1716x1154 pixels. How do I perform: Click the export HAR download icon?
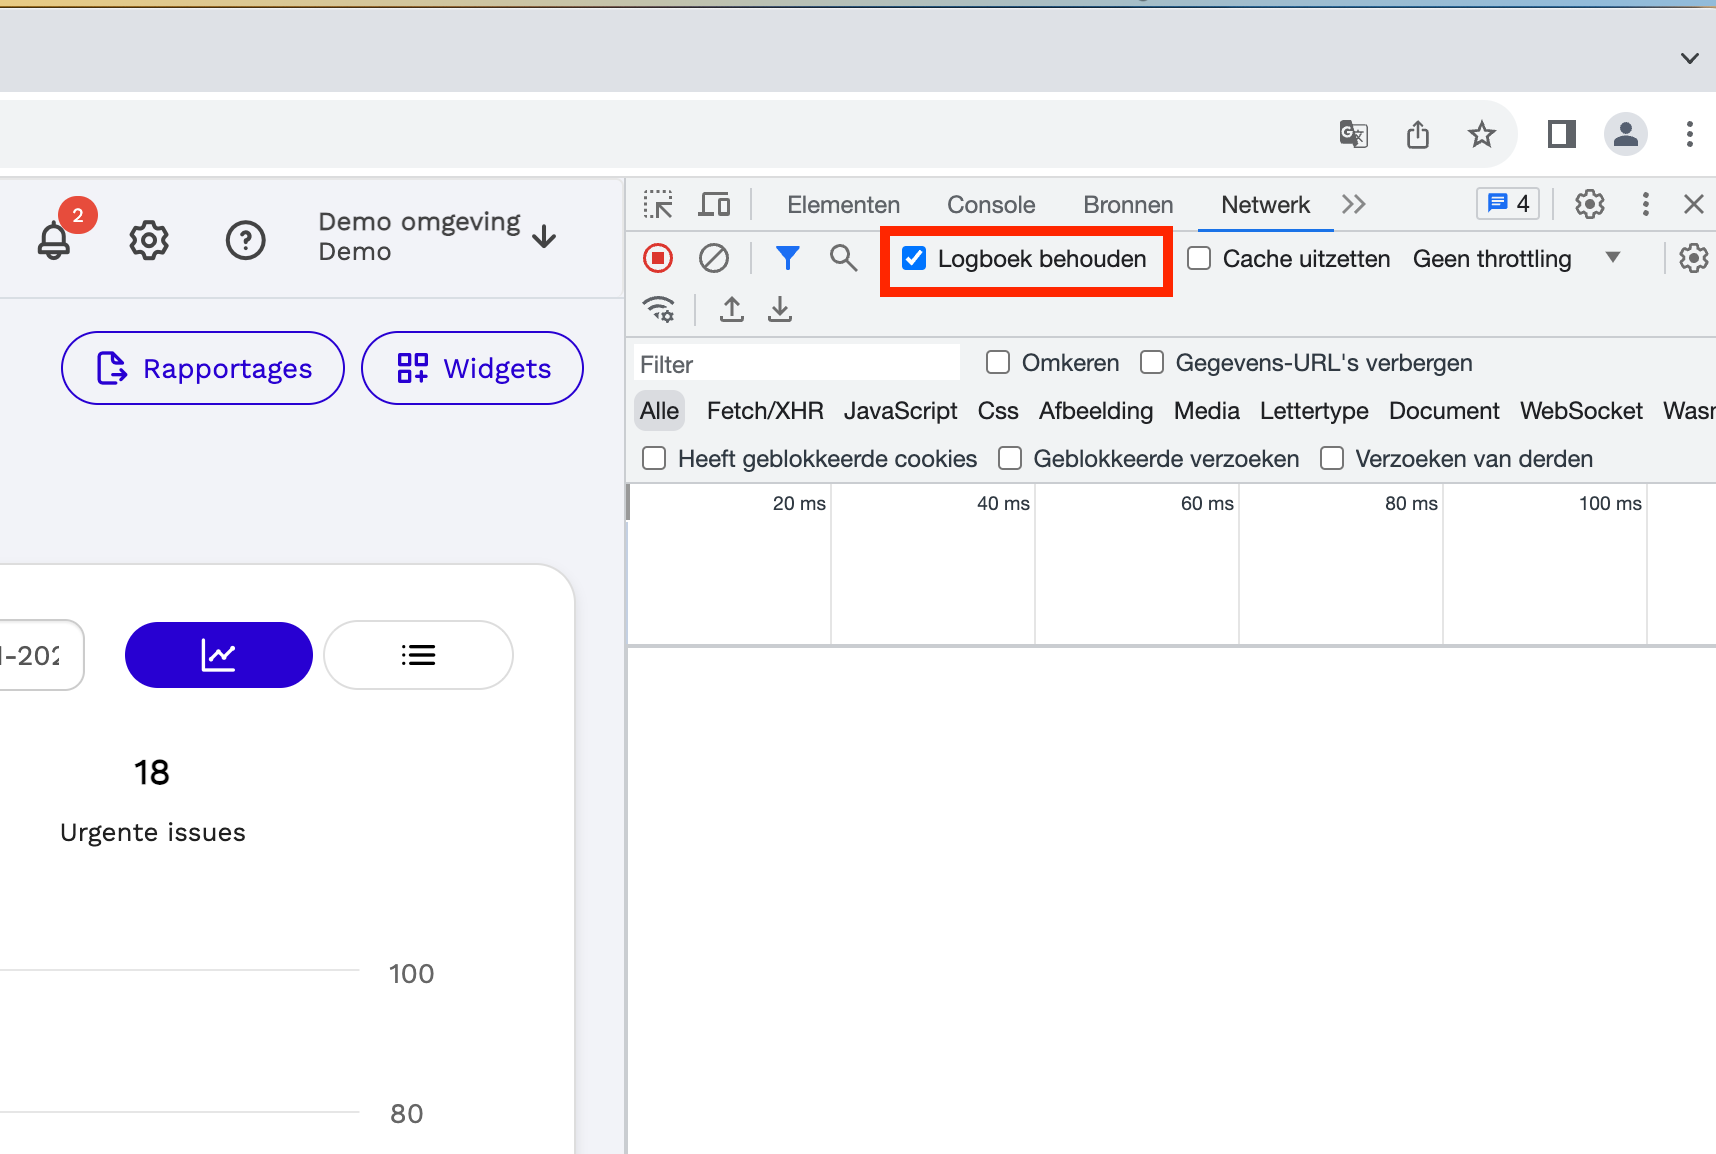[780, 309]
